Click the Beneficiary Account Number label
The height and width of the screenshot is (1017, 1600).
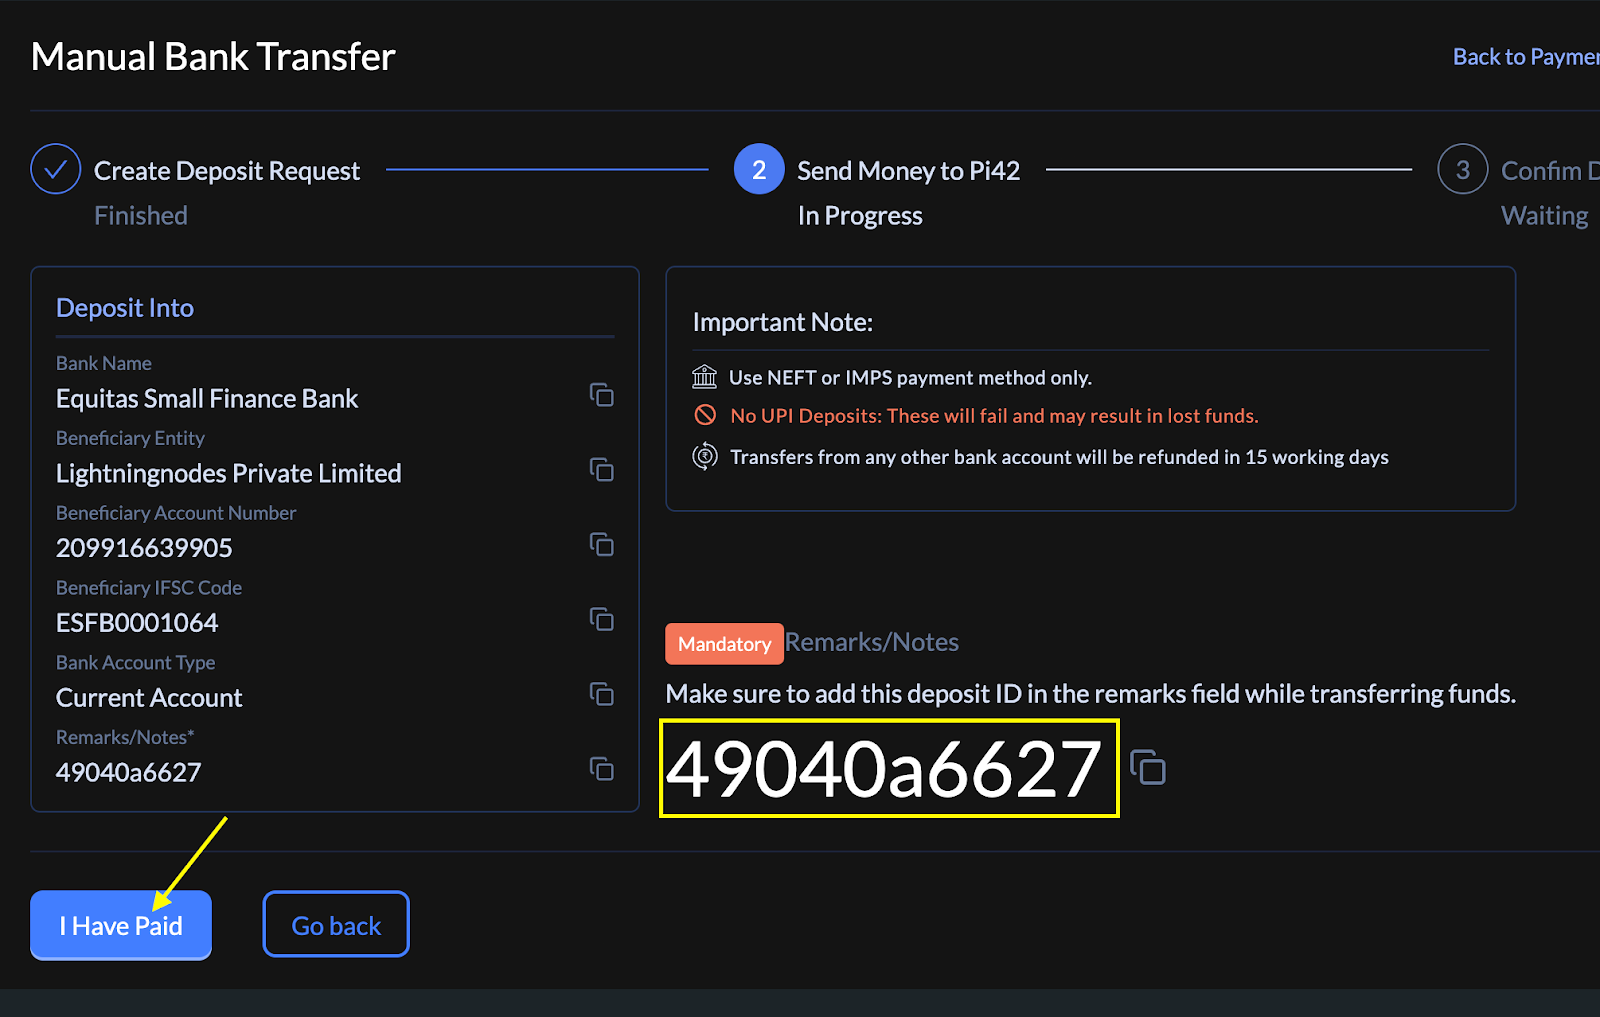176,513
